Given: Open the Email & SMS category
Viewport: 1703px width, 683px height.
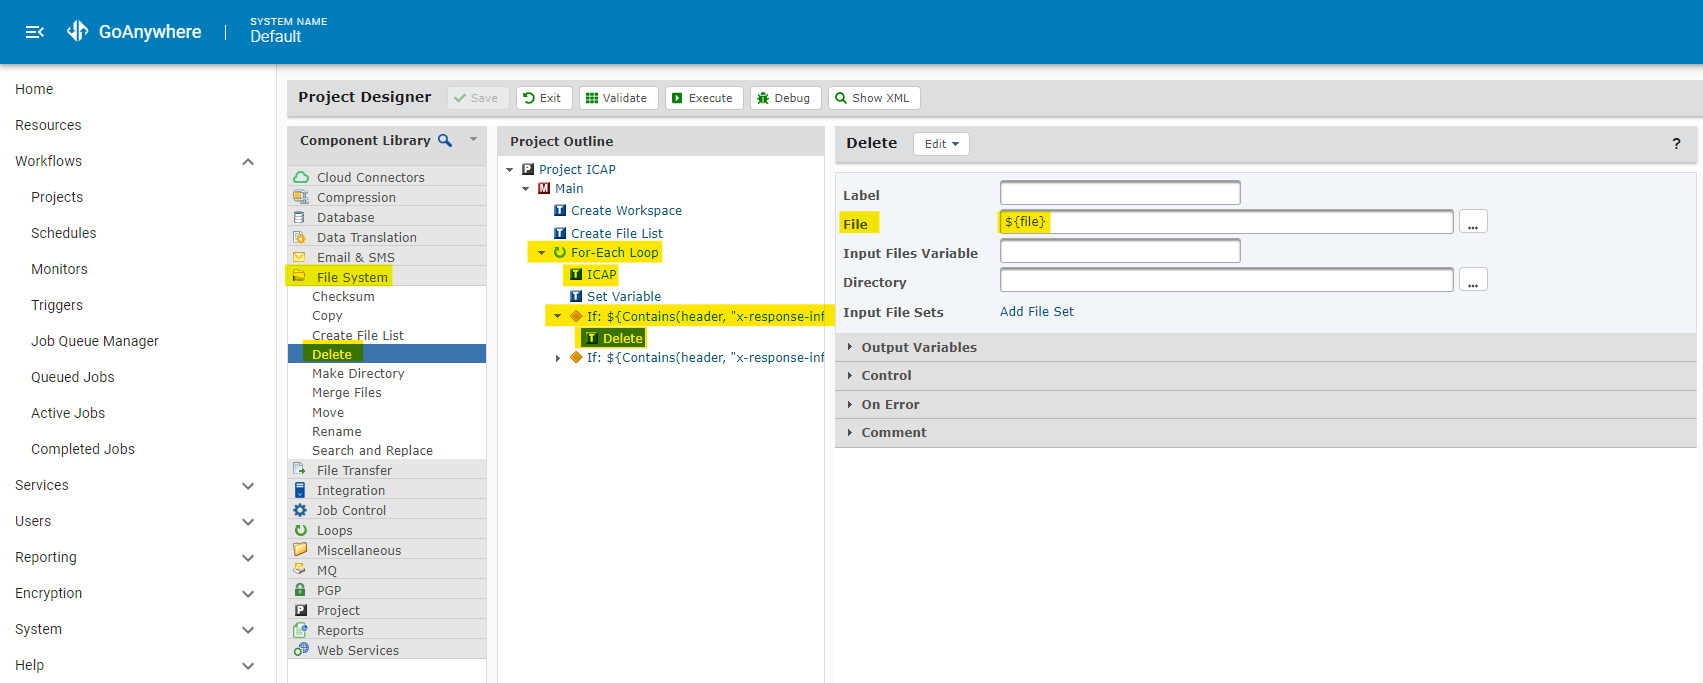Looking at the screenshot, I should [x=387, y=257].
